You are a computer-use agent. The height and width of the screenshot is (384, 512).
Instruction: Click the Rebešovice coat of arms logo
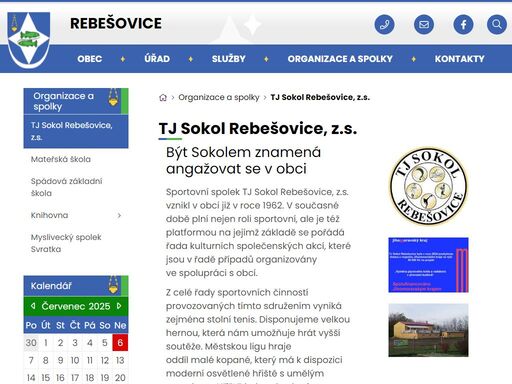[29, 39]
